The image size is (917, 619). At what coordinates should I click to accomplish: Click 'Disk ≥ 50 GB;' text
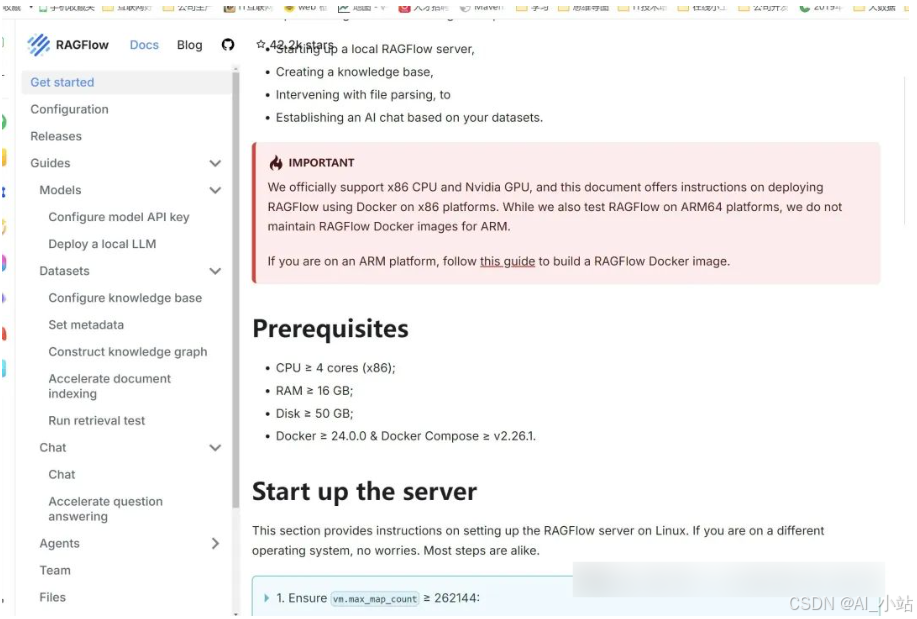[x=315, y=414]
